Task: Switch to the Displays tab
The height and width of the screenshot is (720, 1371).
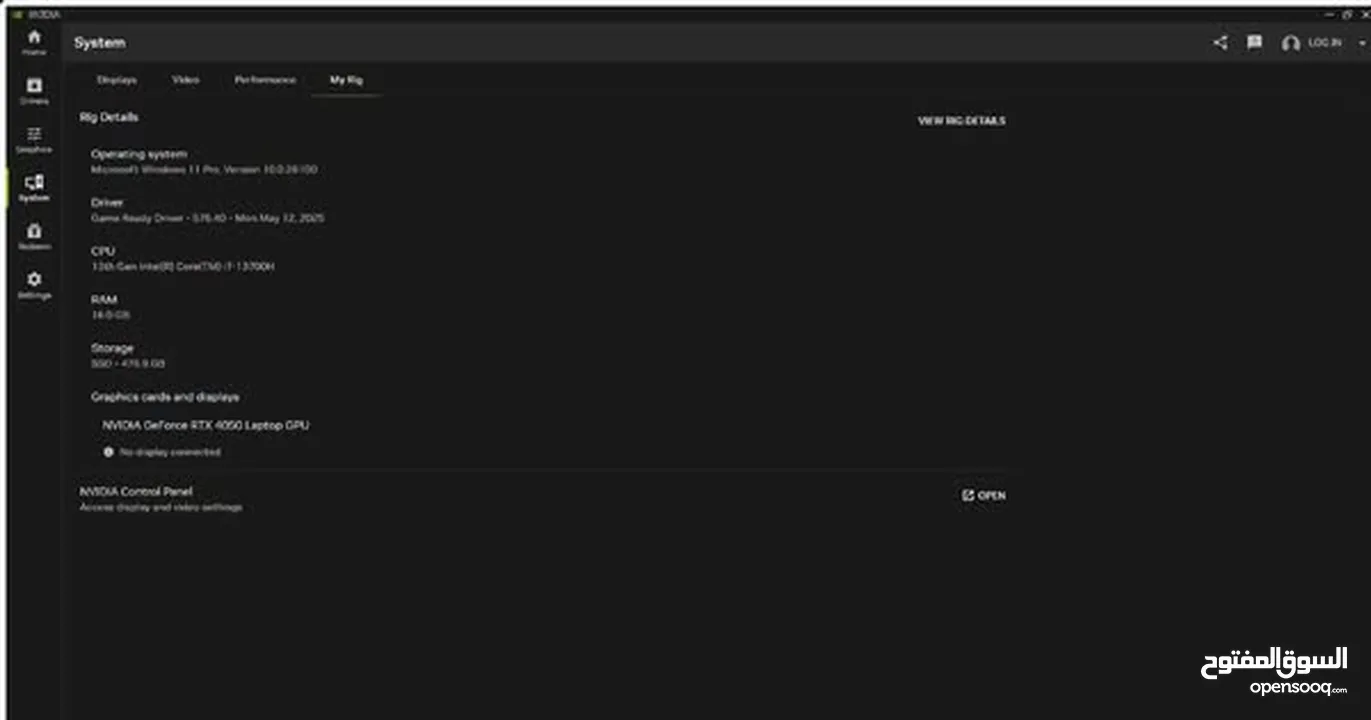Action: tap(117, 80)
